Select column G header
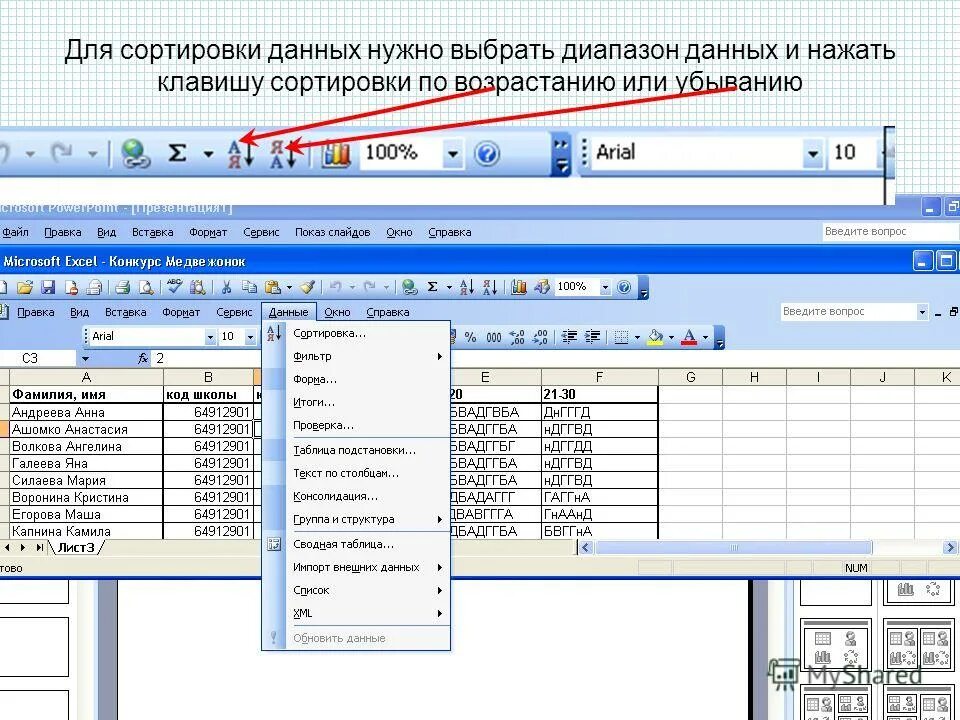Image resolution: width=960 pixels, height=720 pixels. pyautogui.click(x=691, y=377)
